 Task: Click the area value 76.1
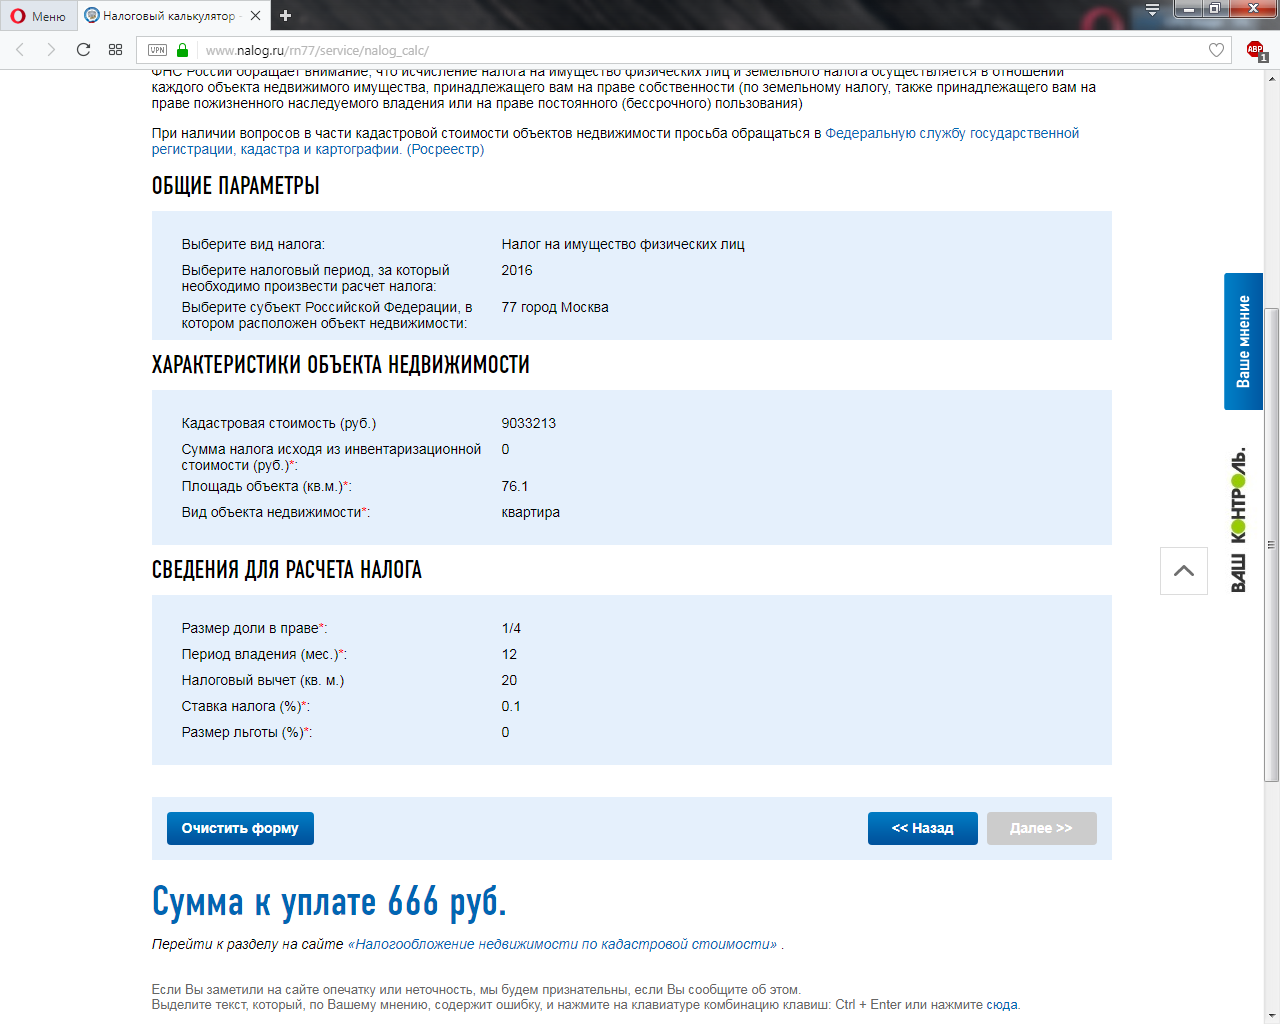(x=514, y=486)
